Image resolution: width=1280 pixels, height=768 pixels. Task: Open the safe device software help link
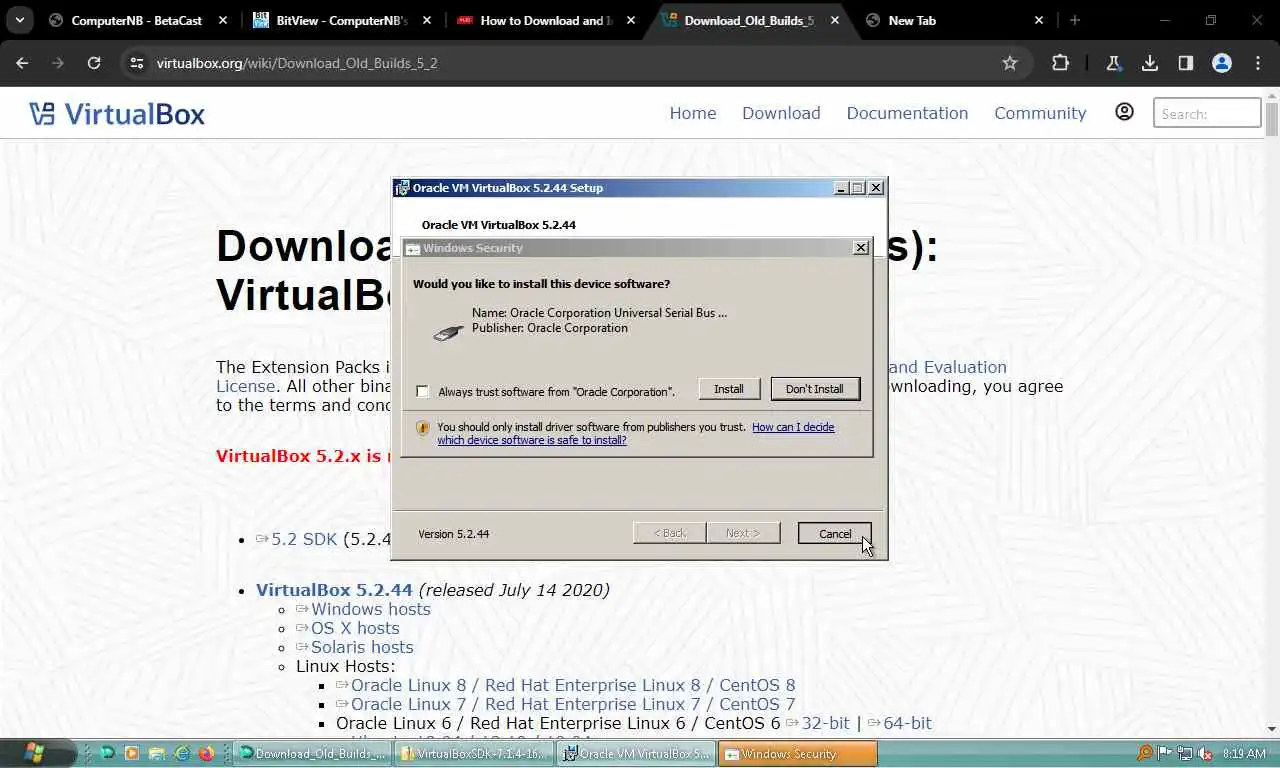[x=635, y=433]
